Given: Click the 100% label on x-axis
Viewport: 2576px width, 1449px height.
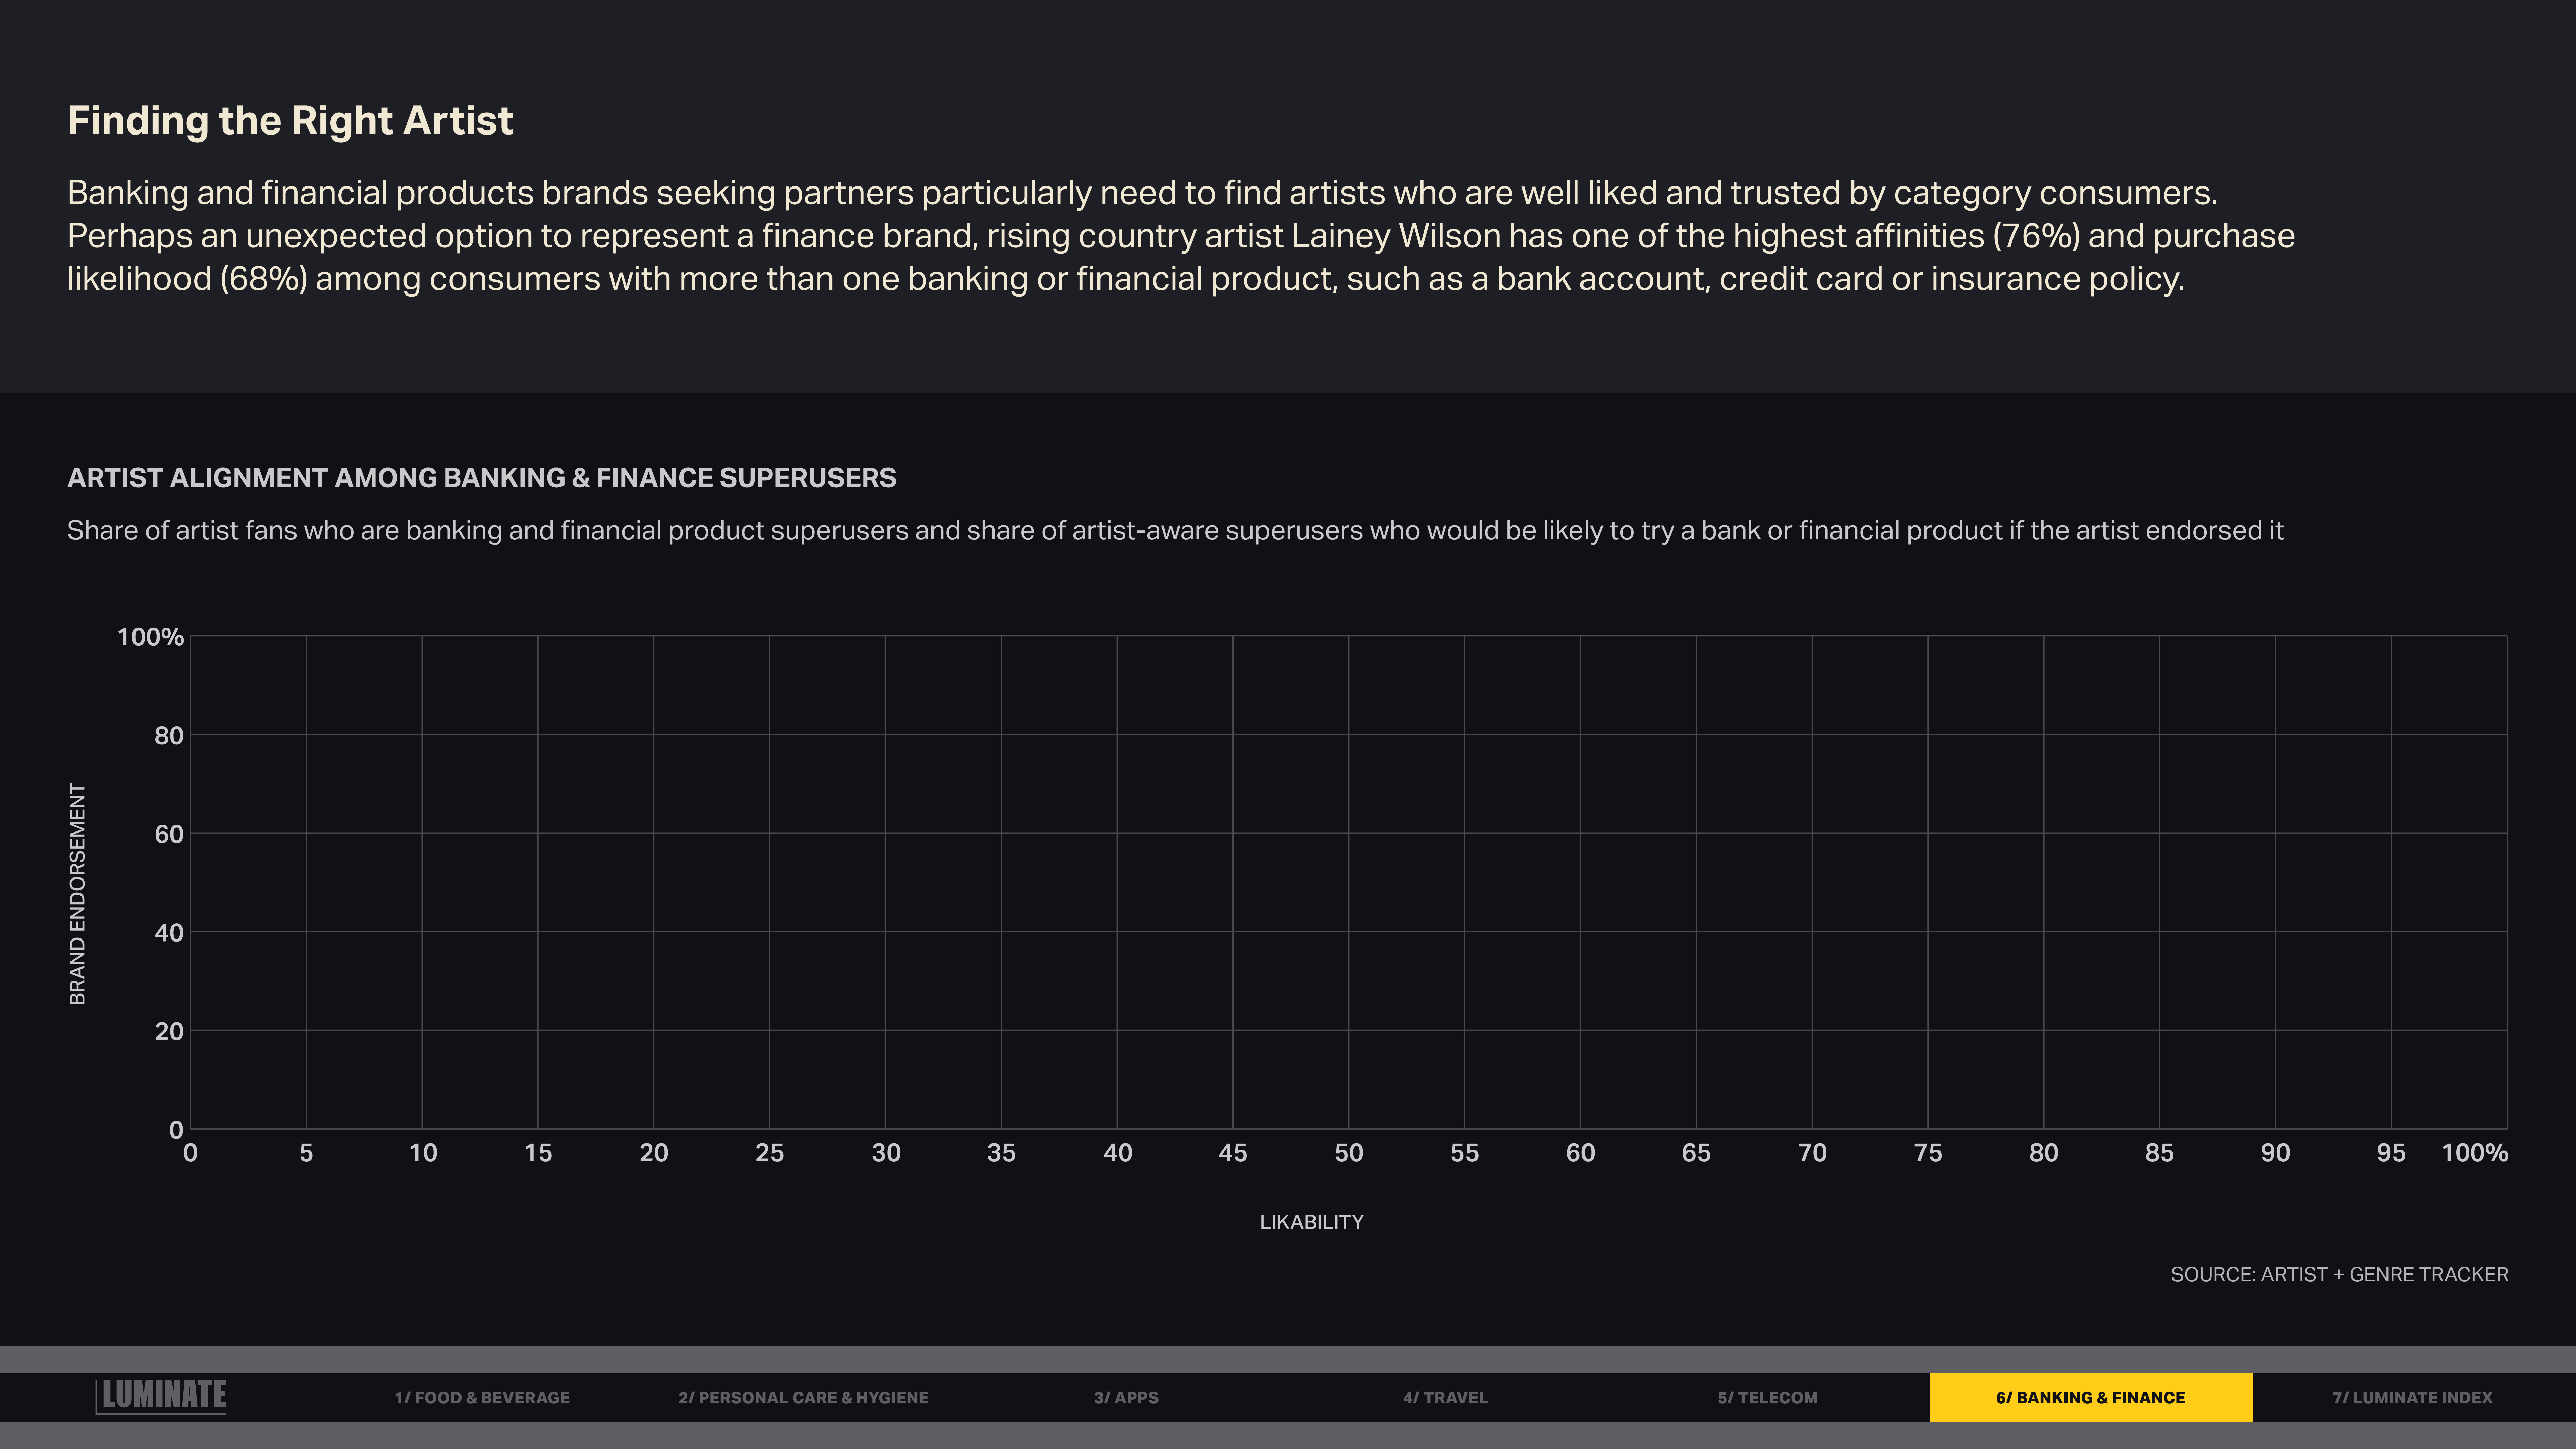Looking at the screenshot, I should 2474,1153.
